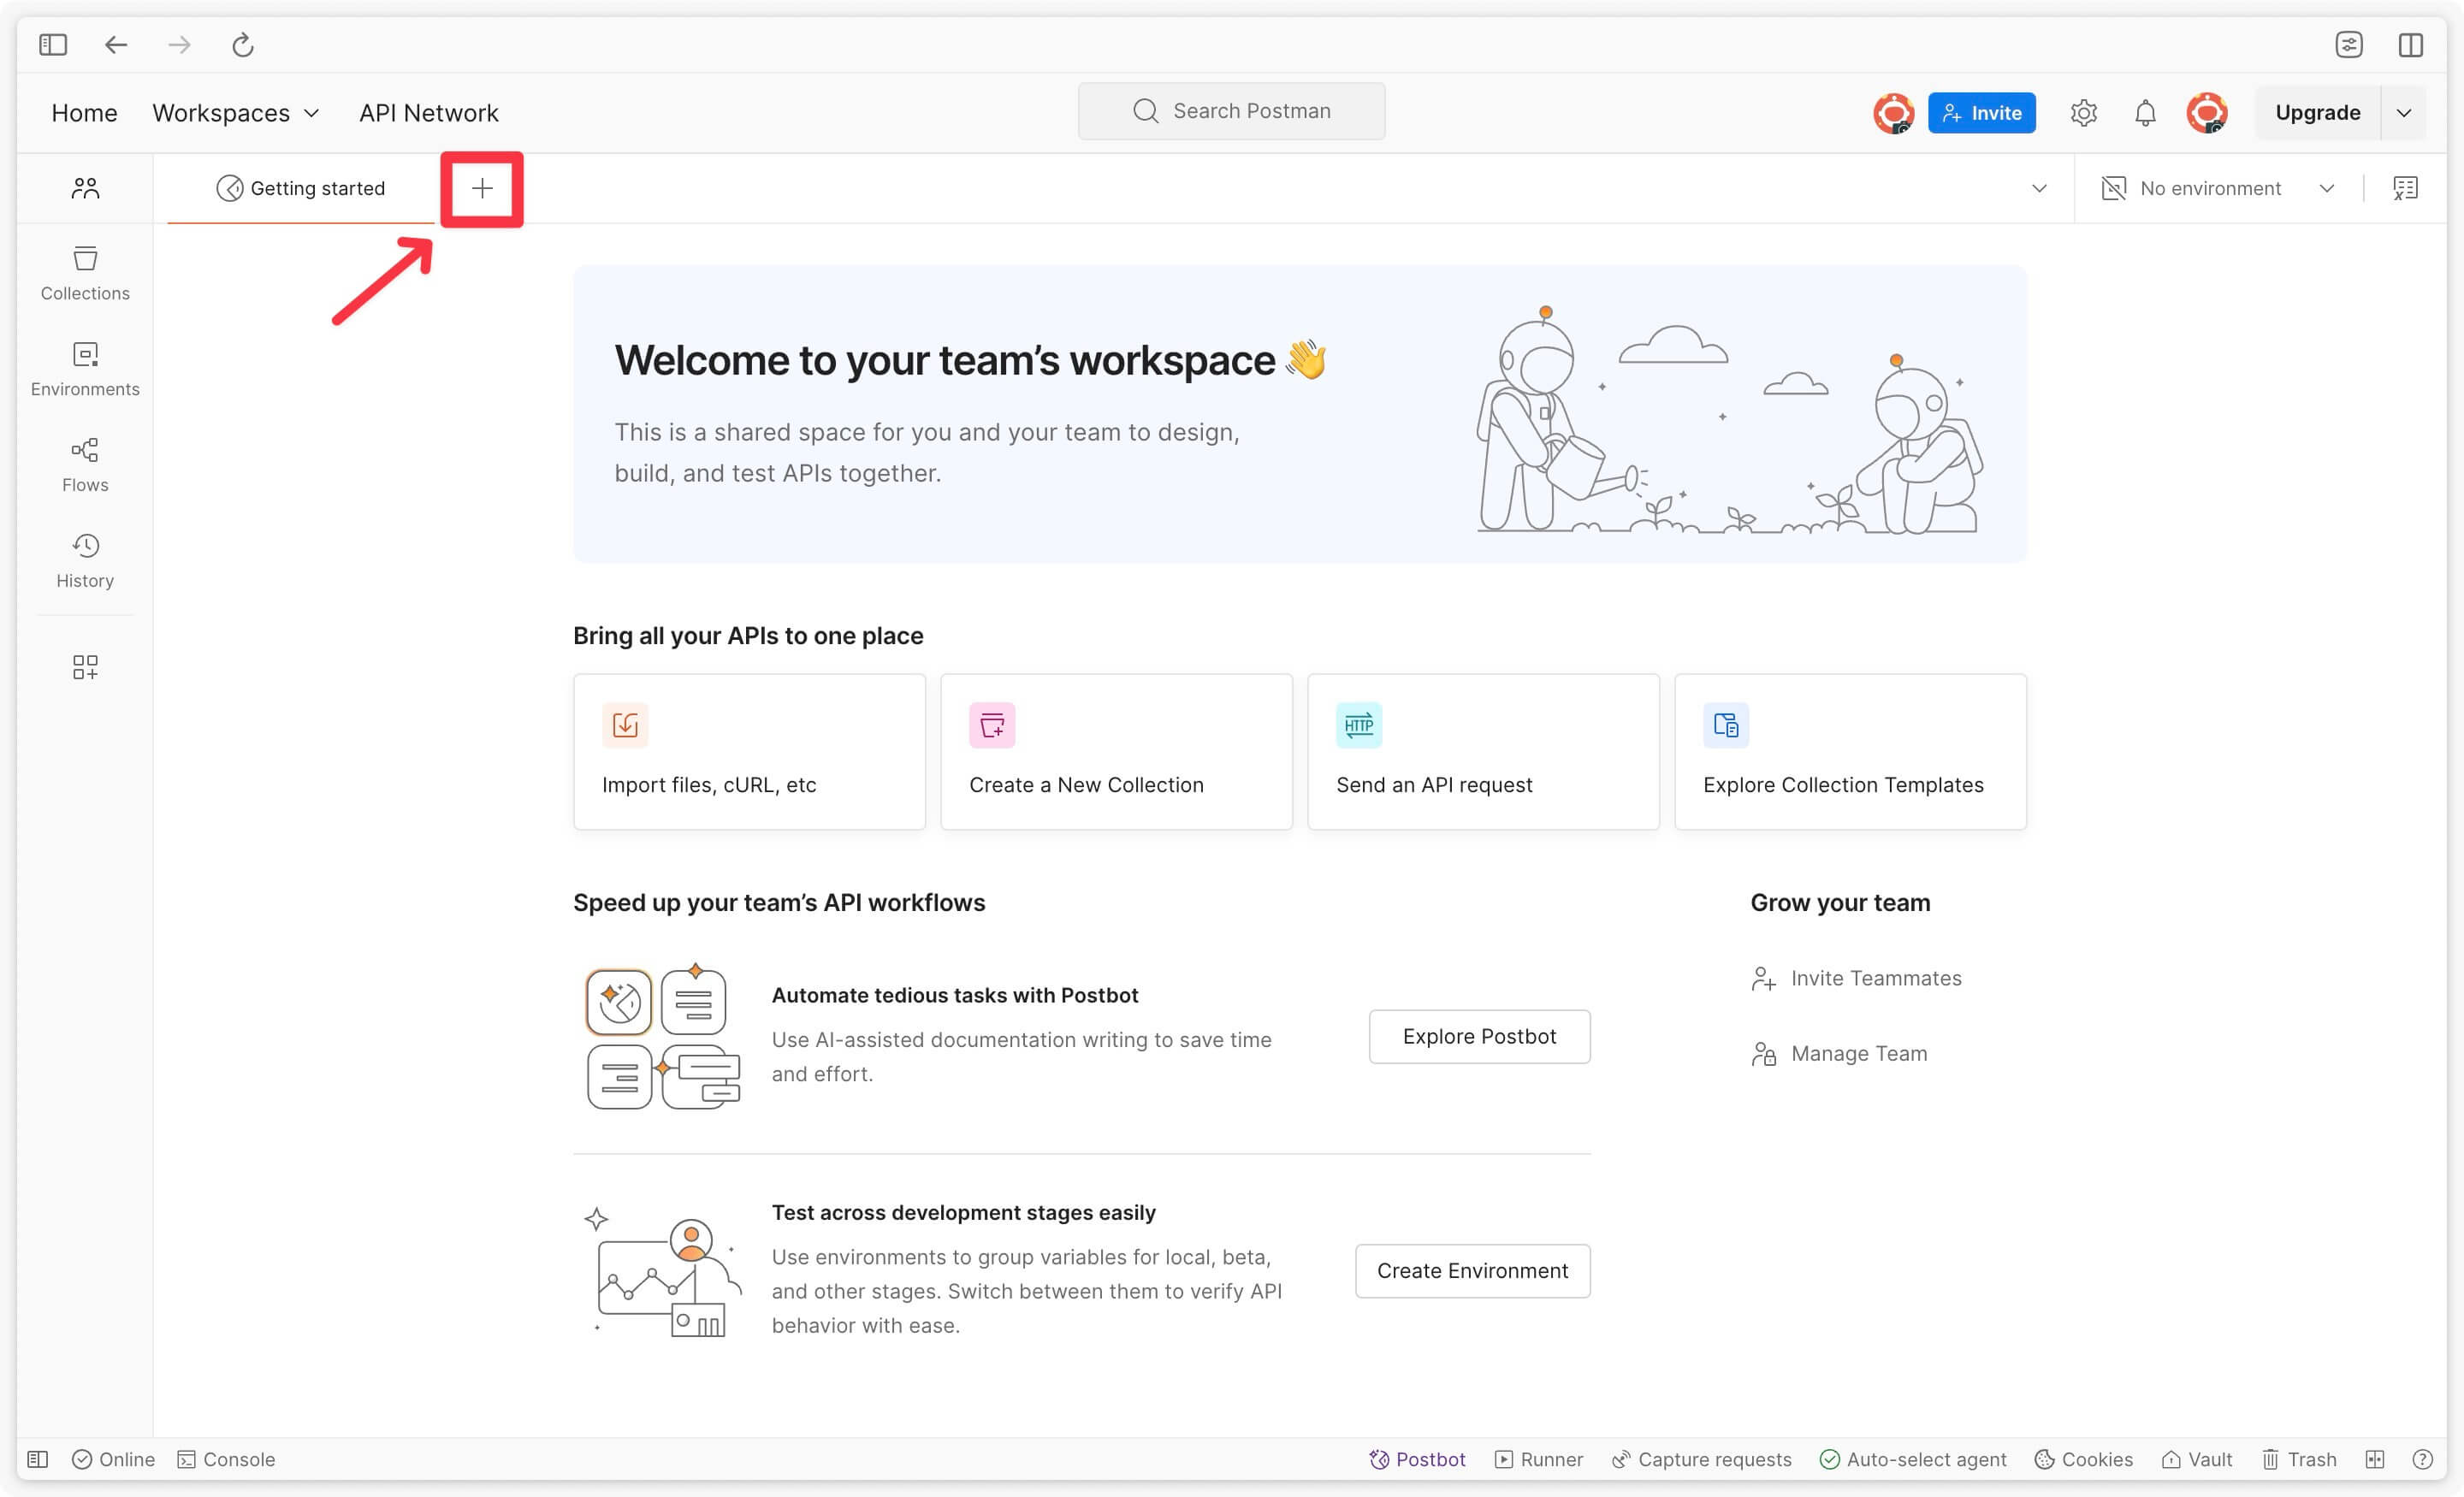This screenshot has width=2464, height=1497.
Task: Open Trash in the status bar
Action: pyautogui.click(x=2300, y=1459)
